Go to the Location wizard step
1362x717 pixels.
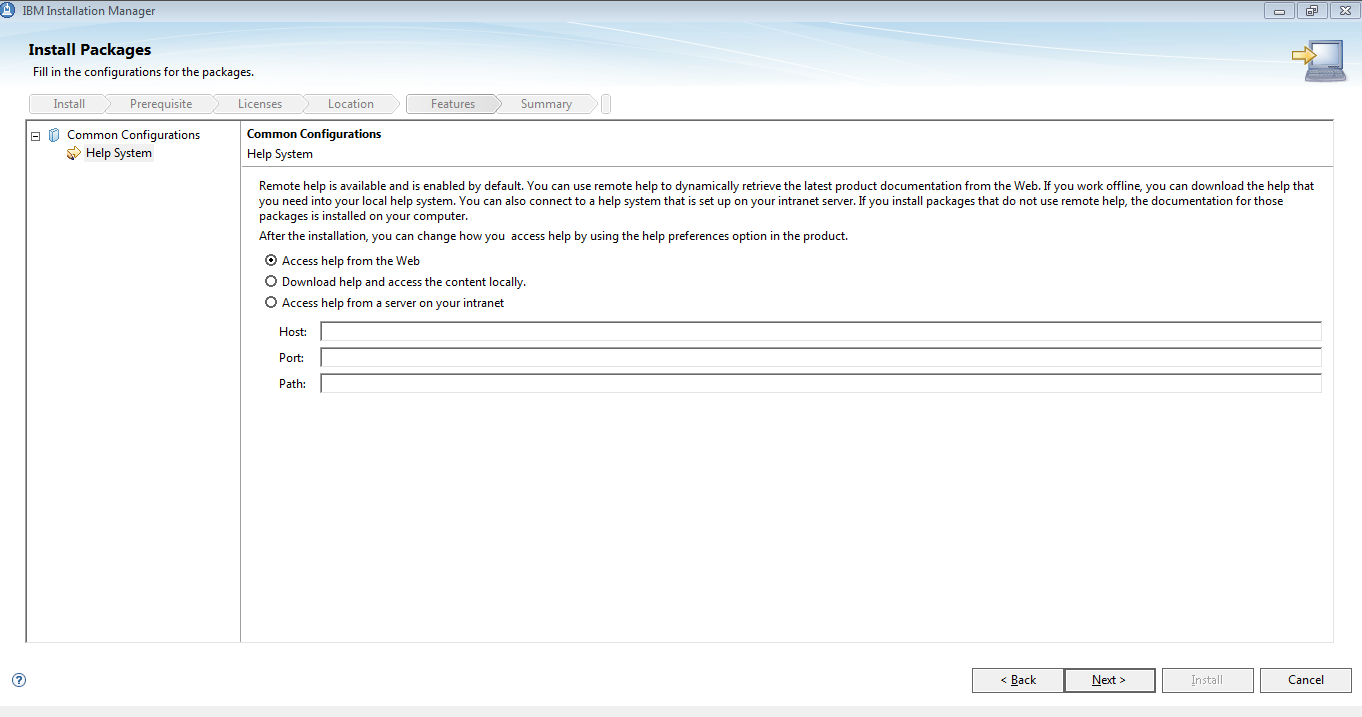pos(351,104)
